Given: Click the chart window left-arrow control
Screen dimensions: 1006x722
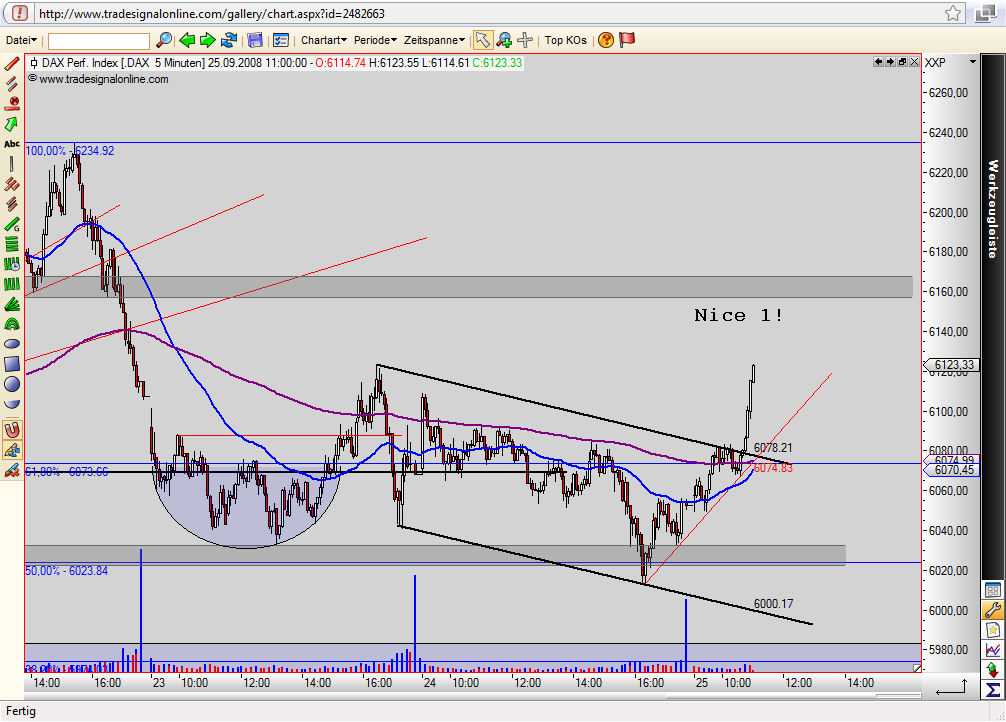Looking at the screenshot, I should (878, 62).
